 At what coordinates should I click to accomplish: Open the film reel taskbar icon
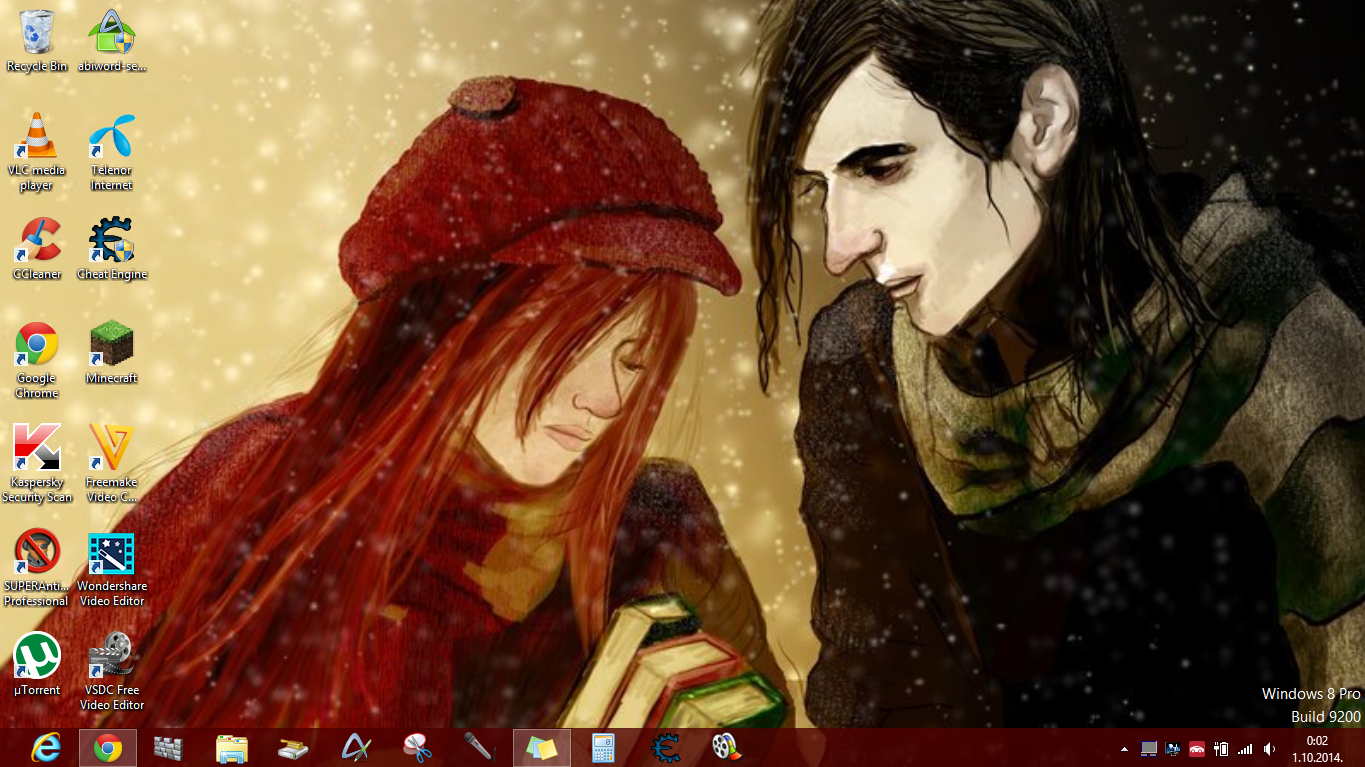727,748
